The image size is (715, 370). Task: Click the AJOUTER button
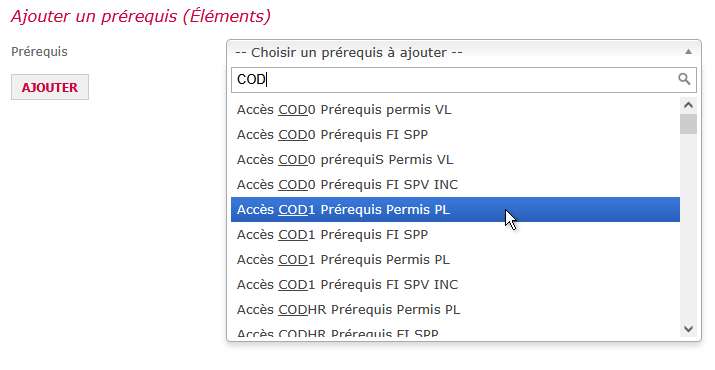[50, 87]
